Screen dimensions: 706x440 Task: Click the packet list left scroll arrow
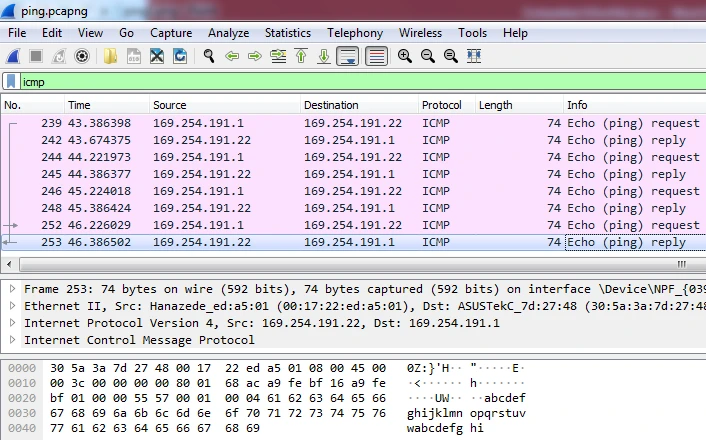(9, 264)
